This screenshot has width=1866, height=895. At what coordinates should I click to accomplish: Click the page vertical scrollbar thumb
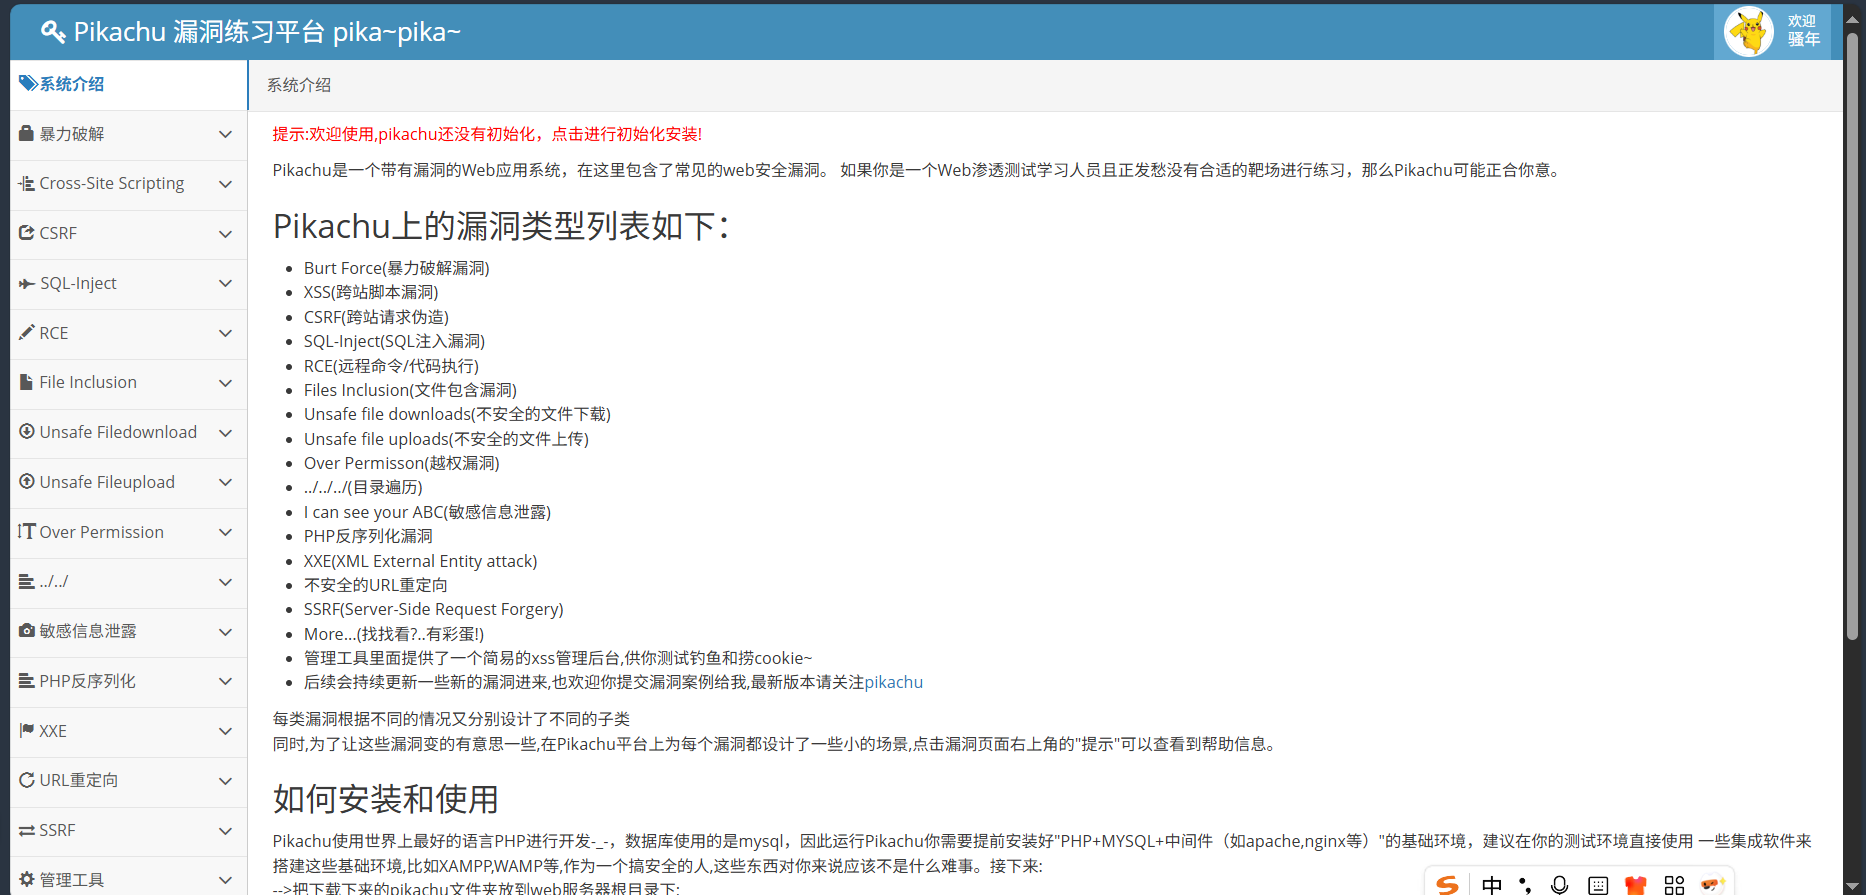point(1852,335)
